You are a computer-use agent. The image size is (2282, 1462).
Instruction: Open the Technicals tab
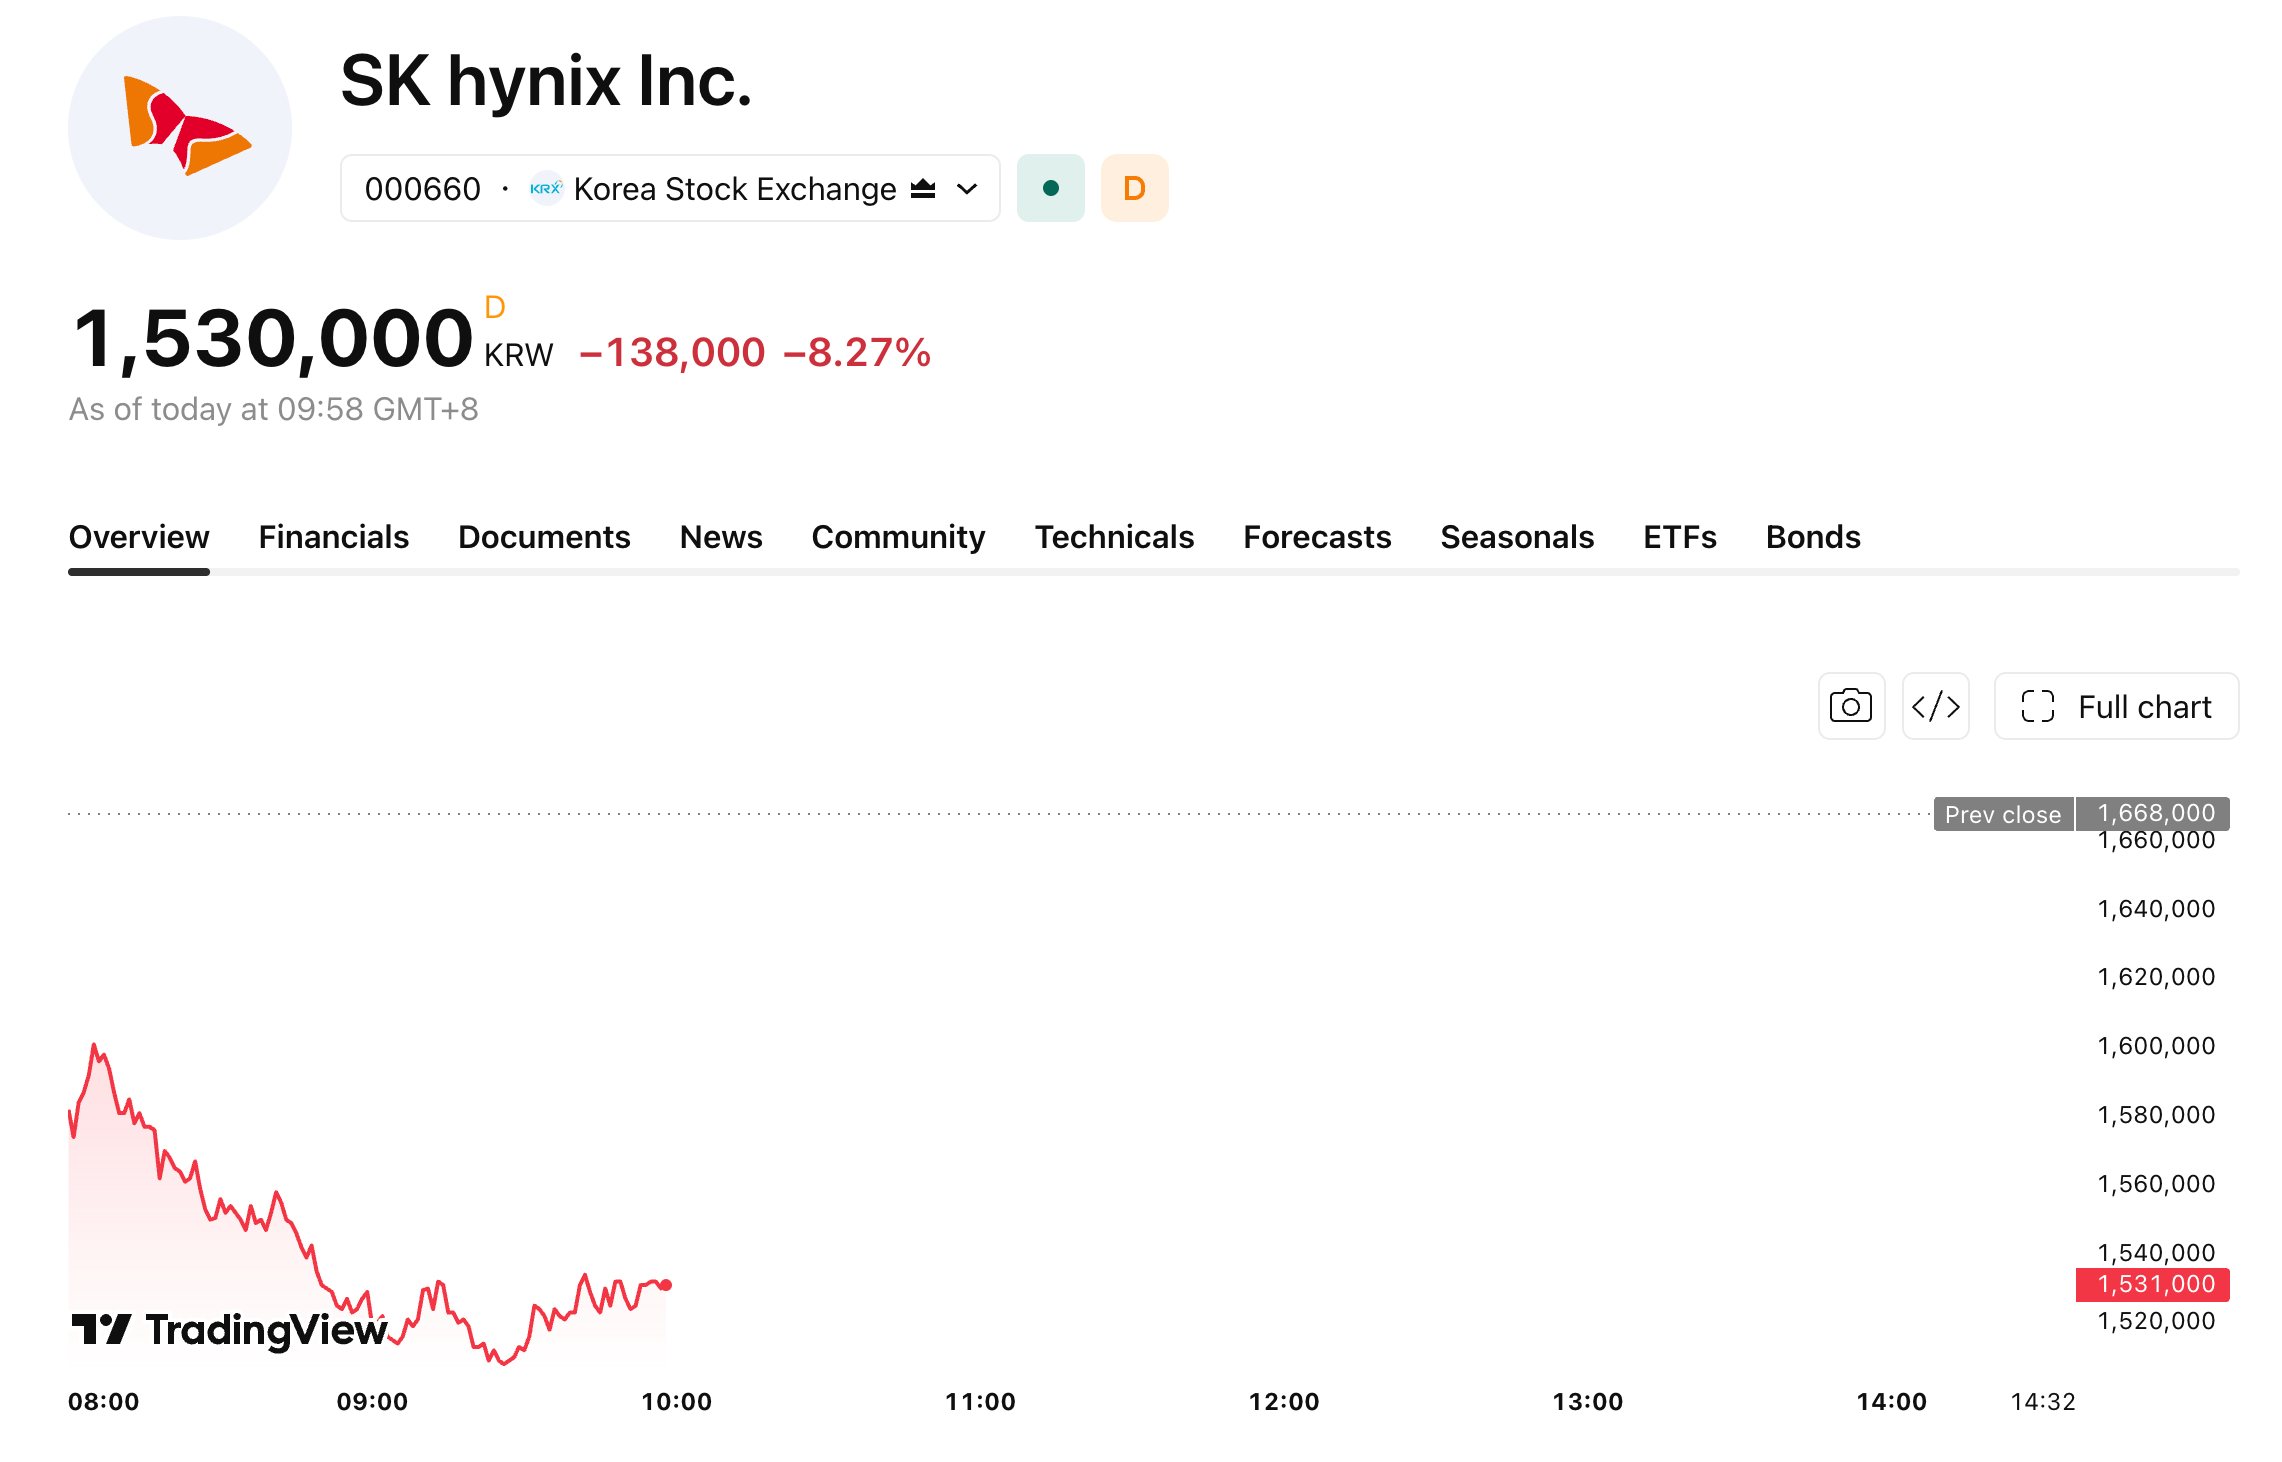click(1114, 537)
